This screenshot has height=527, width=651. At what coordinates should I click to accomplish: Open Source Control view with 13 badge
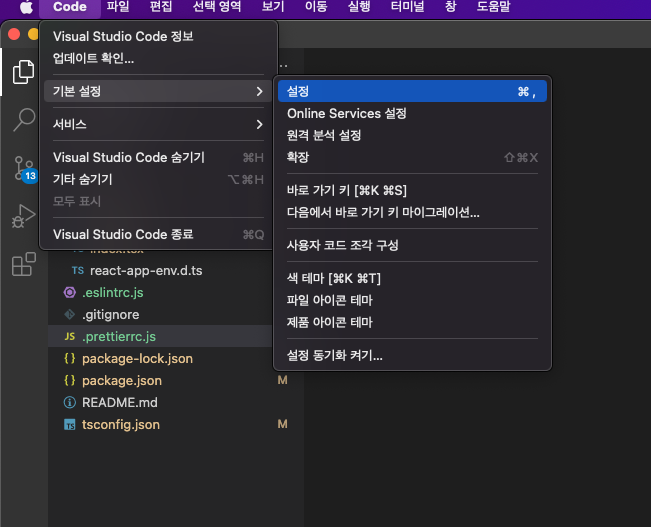(x=25, y=169)
